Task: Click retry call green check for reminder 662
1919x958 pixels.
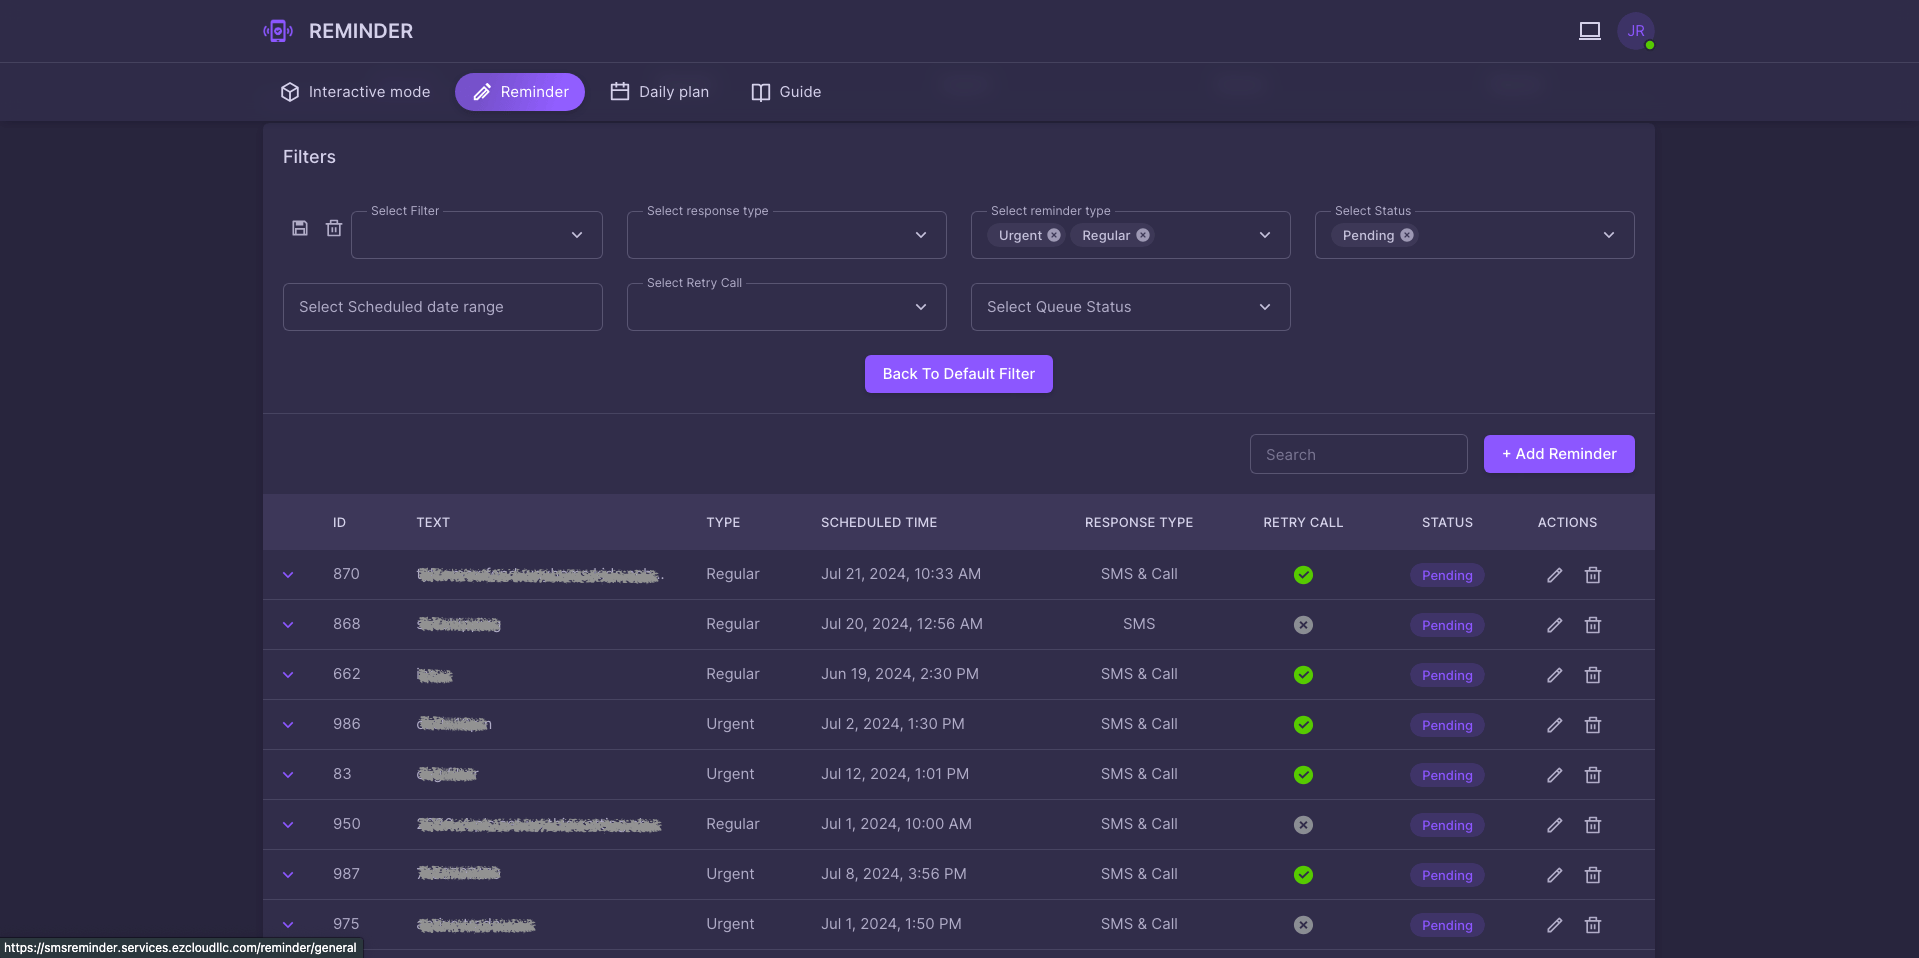Action: click(x=1303, y=675)
